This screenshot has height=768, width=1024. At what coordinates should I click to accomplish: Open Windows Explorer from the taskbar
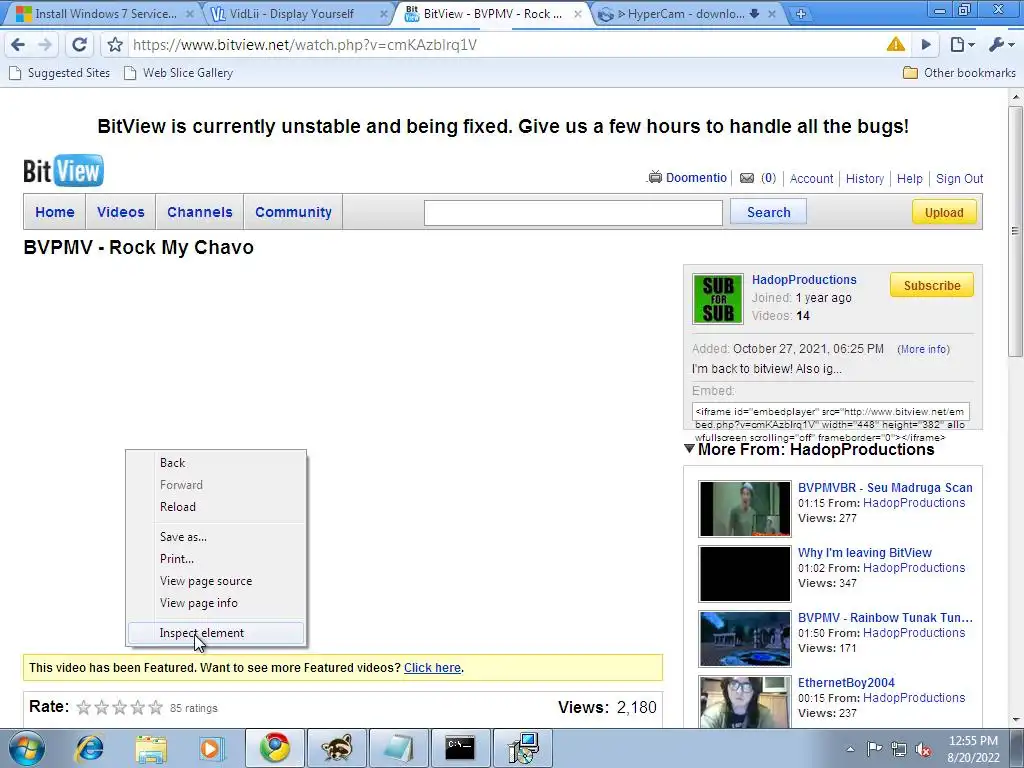[152, 748]
